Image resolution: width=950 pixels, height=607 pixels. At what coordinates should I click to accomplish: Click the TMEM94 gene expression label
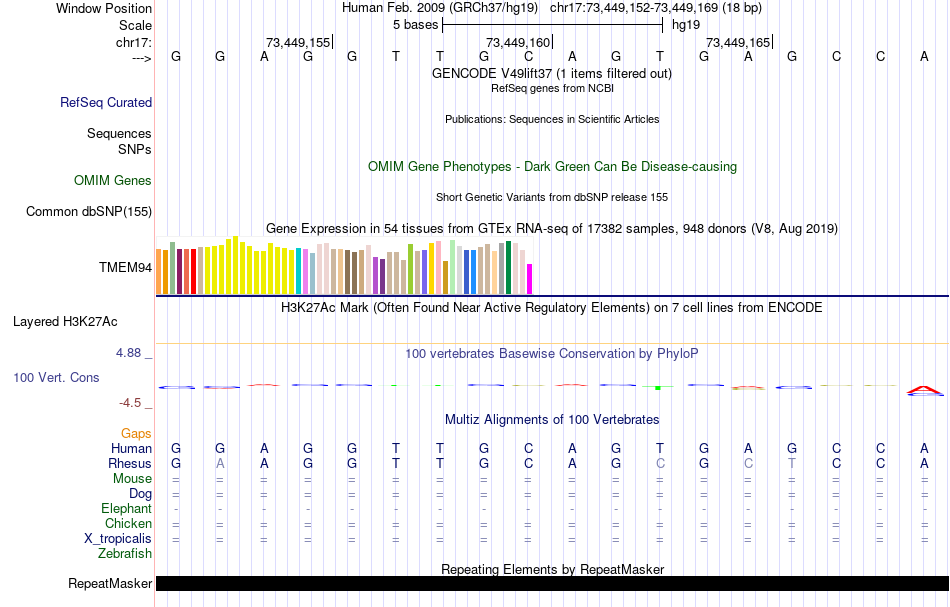click(125, 267)
